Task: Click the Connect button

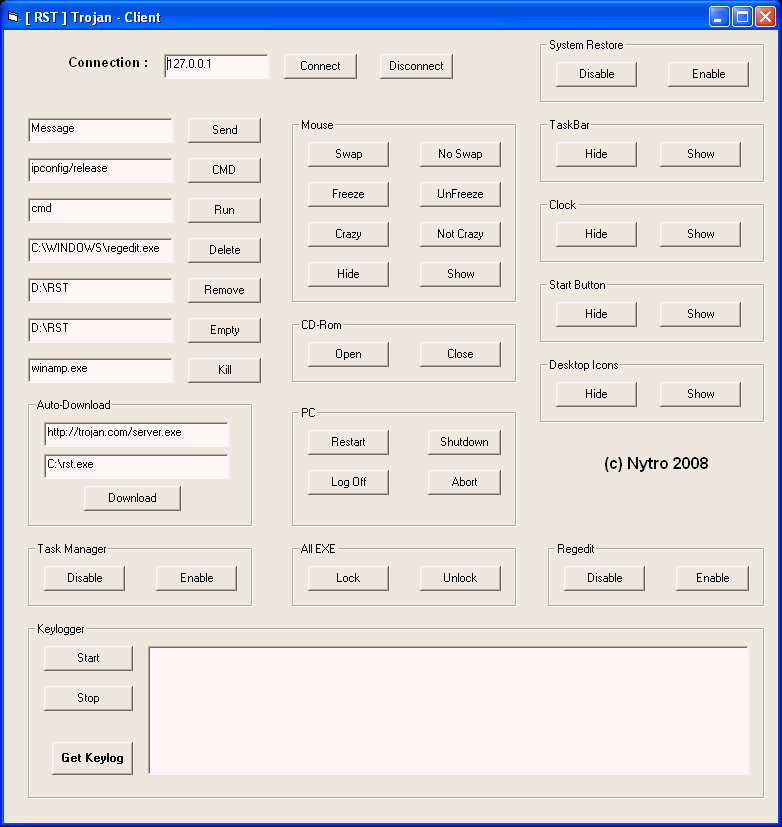Action: pos(320,66)
